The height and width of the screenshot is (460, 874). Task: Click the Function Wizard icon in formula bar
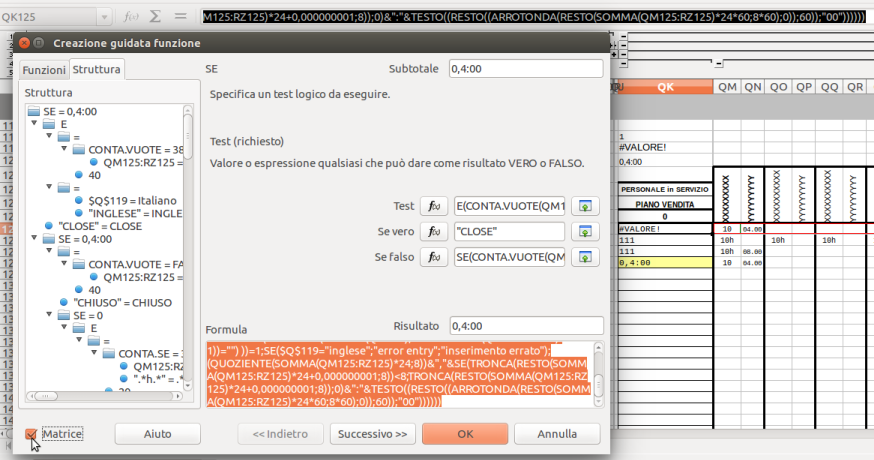(x=130, y=17)
